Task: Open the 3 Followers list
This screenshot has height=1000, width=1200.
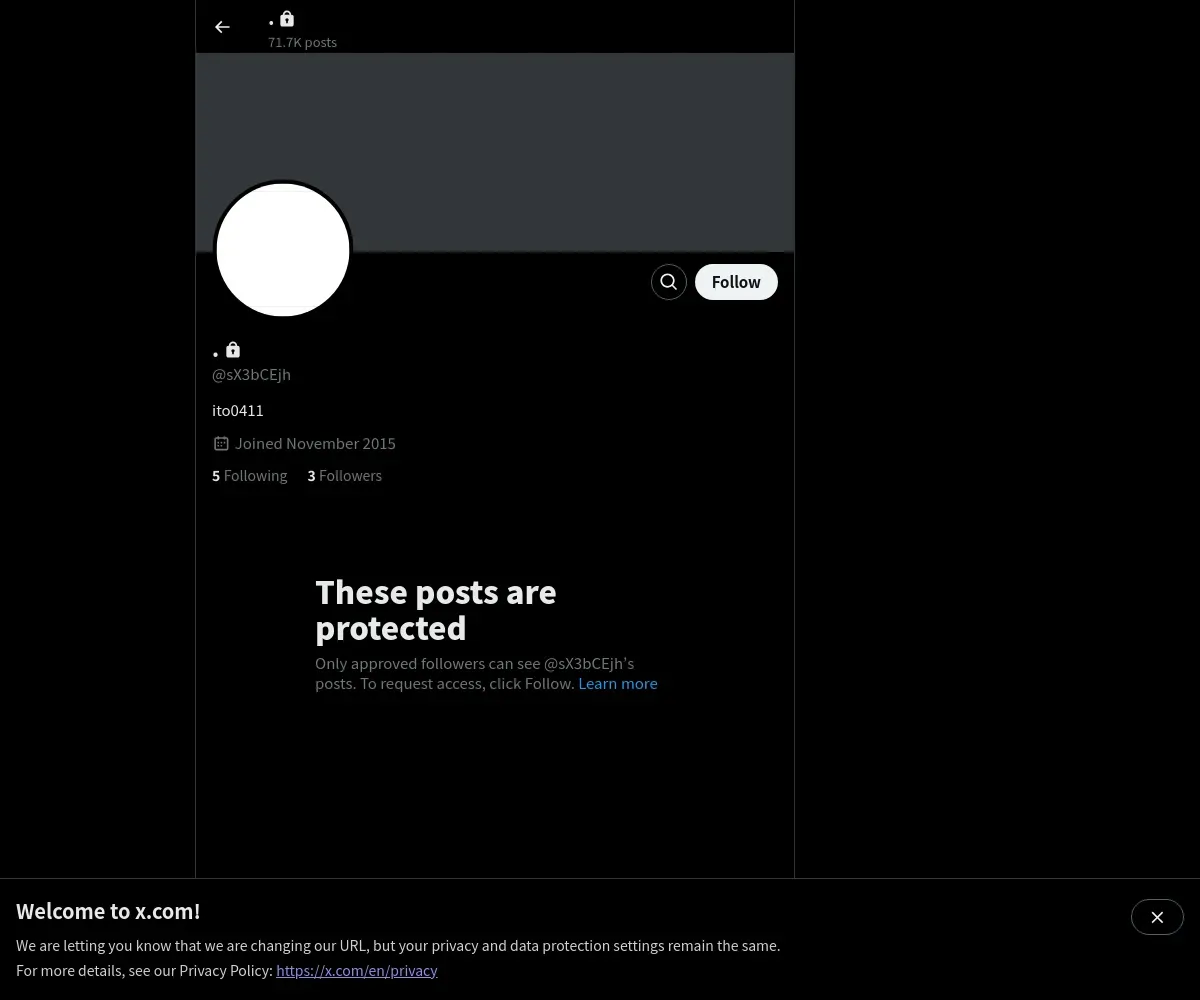Action: coord(345,476)
